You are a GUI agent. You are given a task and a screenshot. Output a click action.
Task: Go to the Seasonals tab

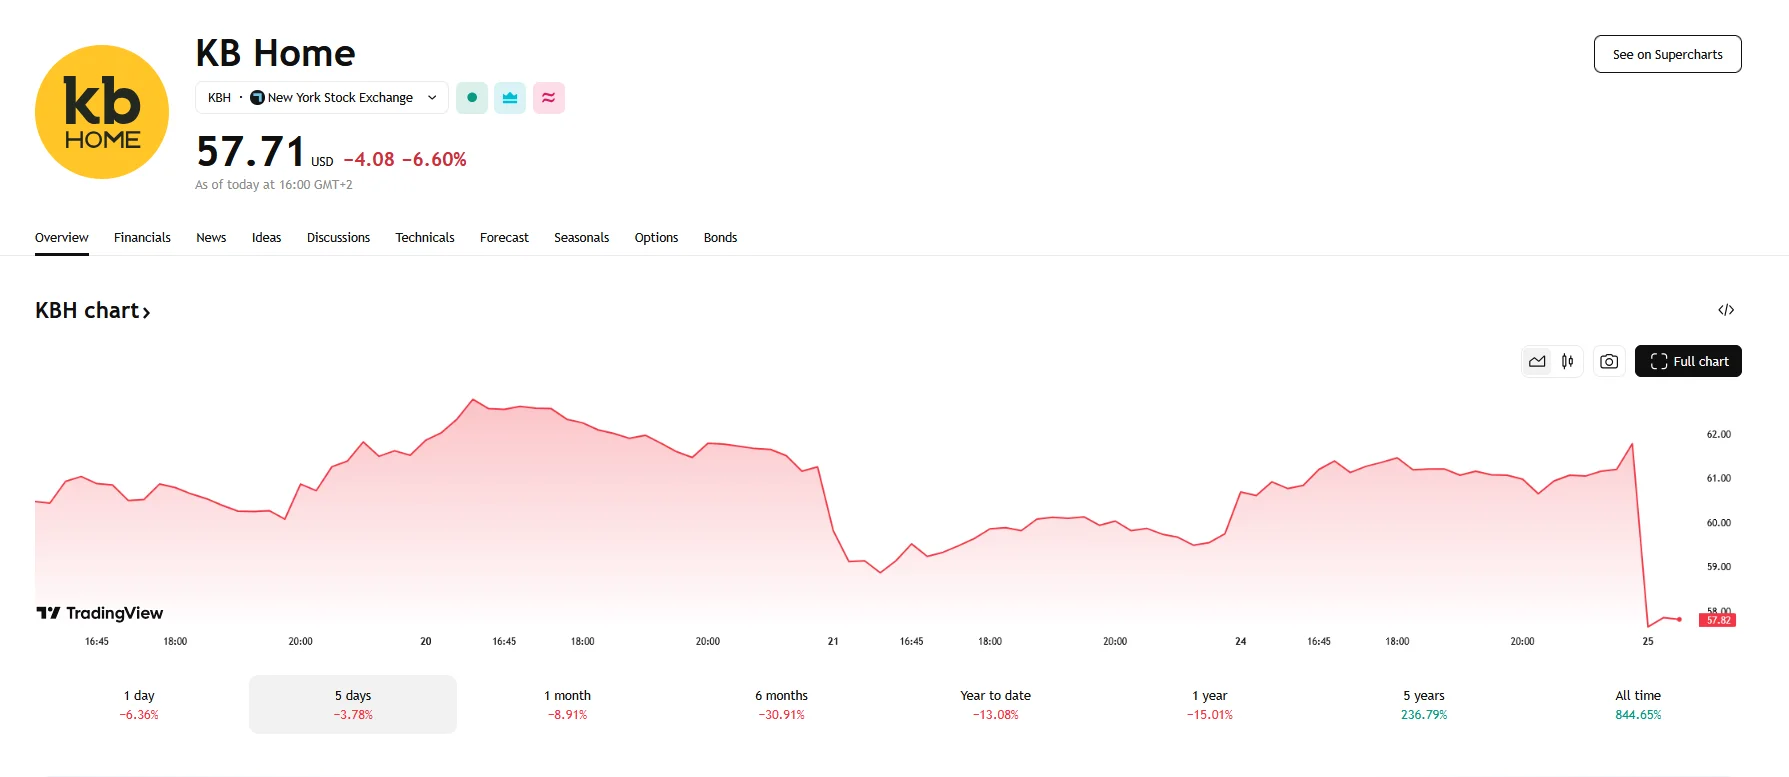click(x=581, y=238)
